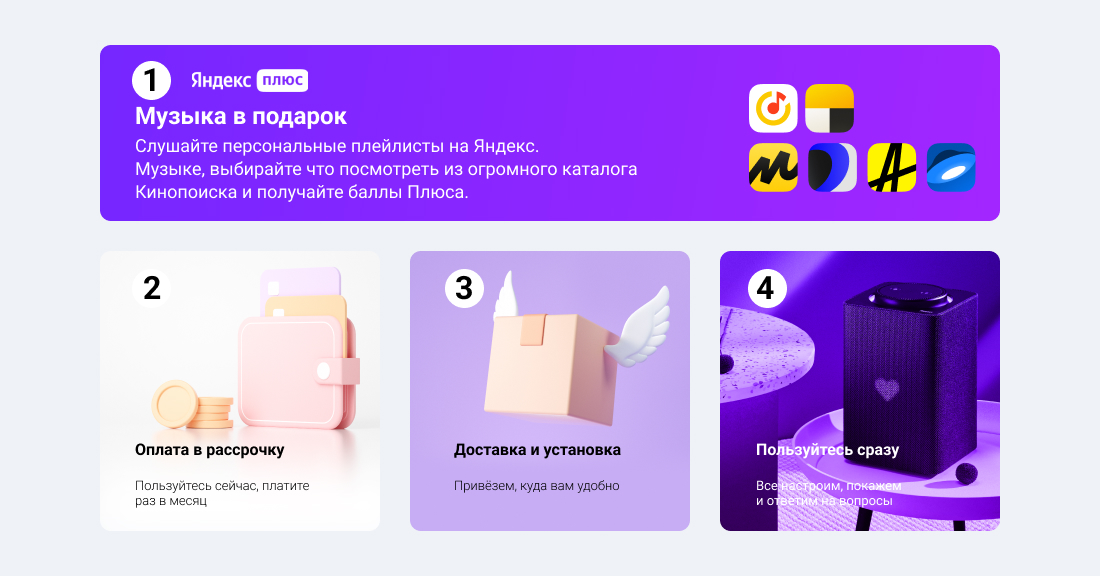
Task: Click the number 1 circle badge
Action: (x=152, y=80)
